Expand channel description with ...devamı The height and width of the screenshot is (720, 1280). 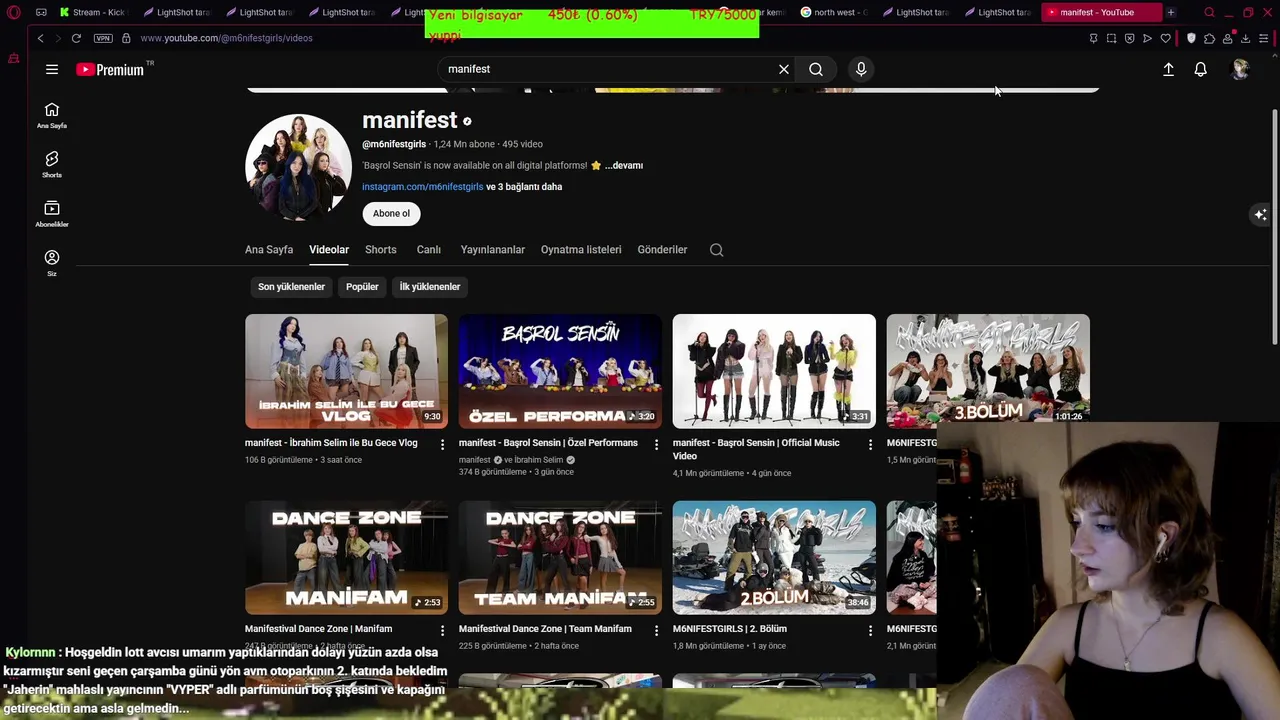[x=624, y=166]
